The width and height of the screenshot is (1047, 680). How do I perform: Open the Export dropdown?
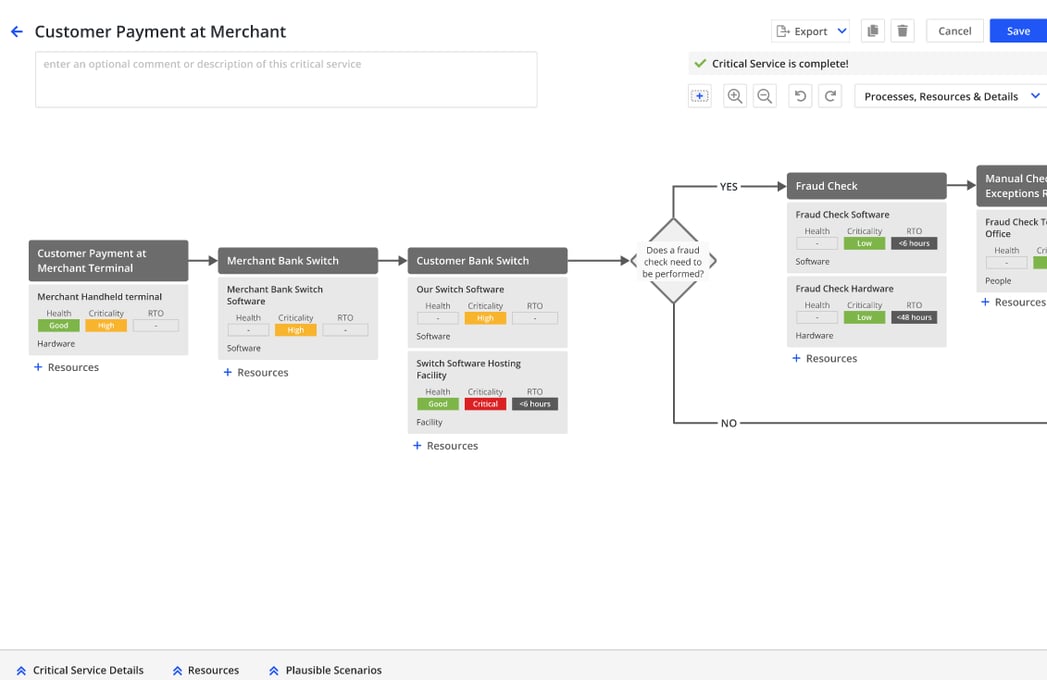coord(811,31)
